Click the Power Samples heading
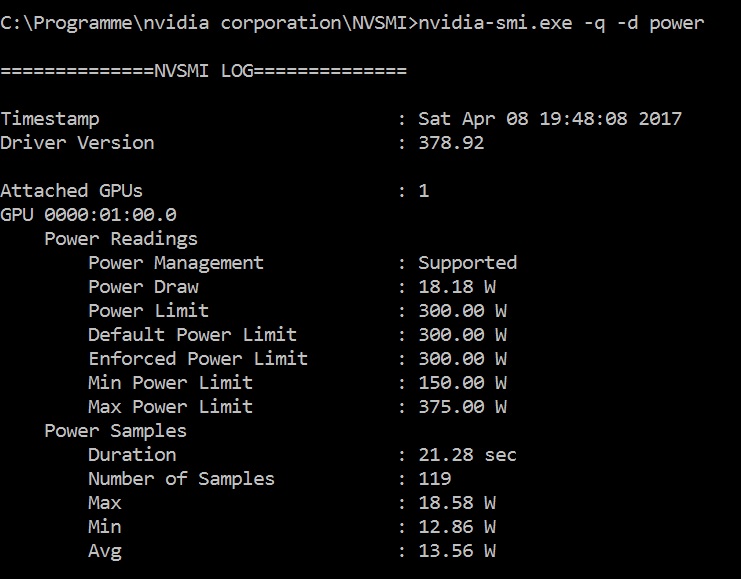Screen dimensions: 741x579 pyautogui.click(x=115, y=430)
